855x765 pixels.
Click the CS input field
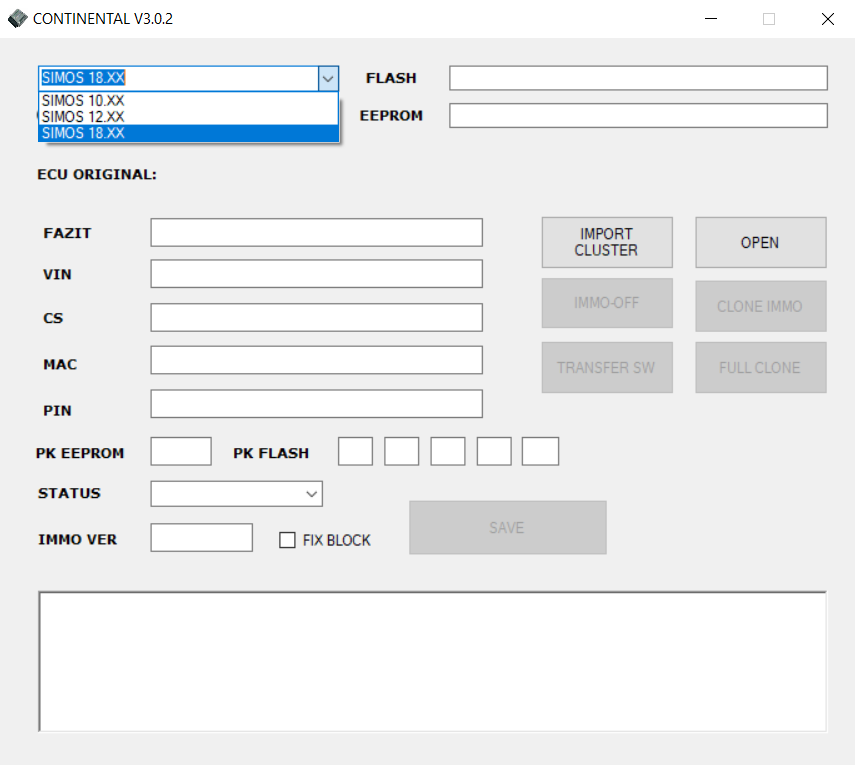click(316, 318)
